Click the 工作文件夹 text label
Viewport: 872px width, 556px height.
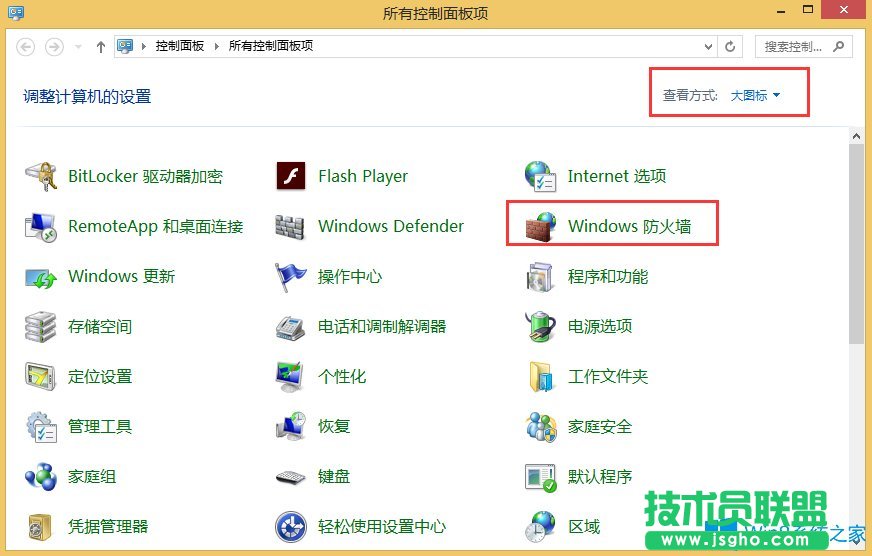(608, 376)
